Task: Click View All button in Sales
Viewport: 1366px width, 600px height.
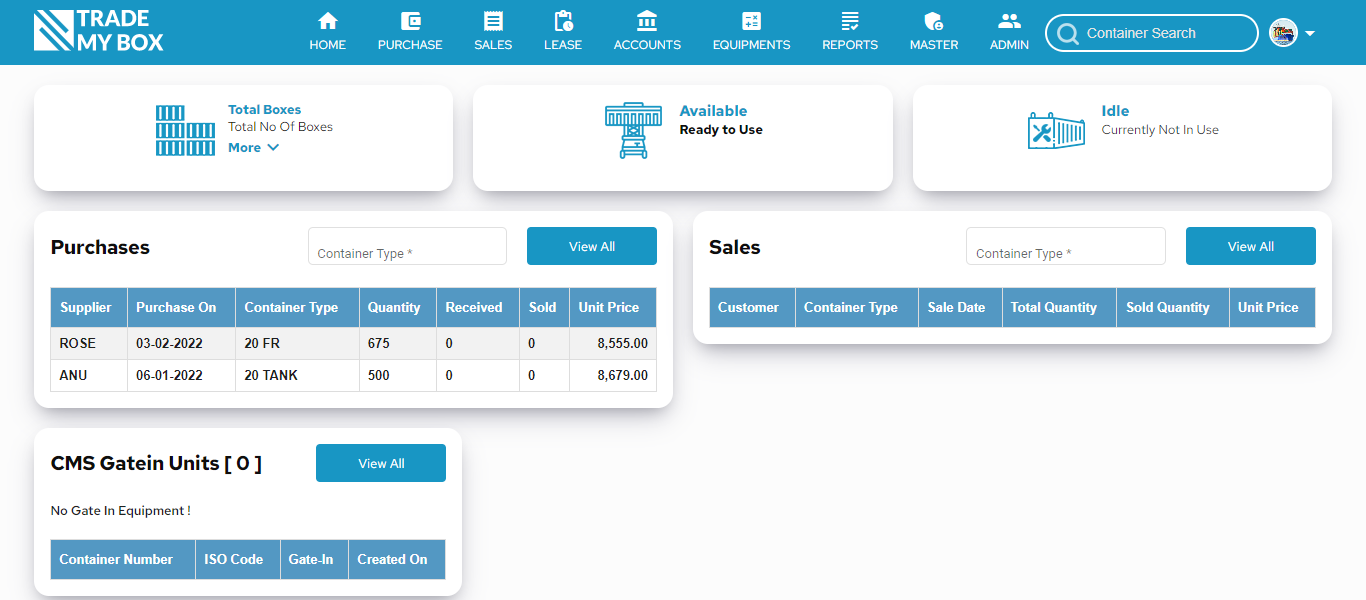Action: pyautogui.click(x=1250, y=246)
